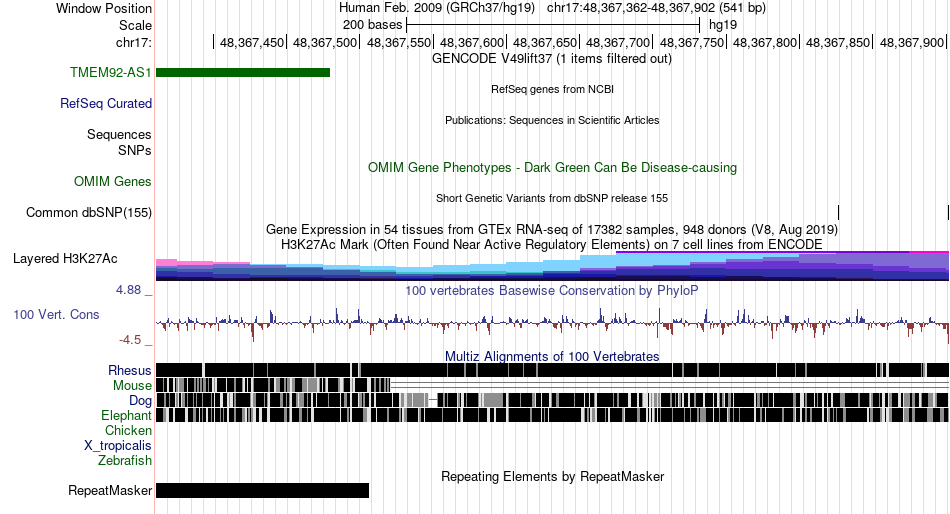Click the GENCODE V49lift37 track title
The width and height of the screenshot is (950, 514).
coord(551,59)
